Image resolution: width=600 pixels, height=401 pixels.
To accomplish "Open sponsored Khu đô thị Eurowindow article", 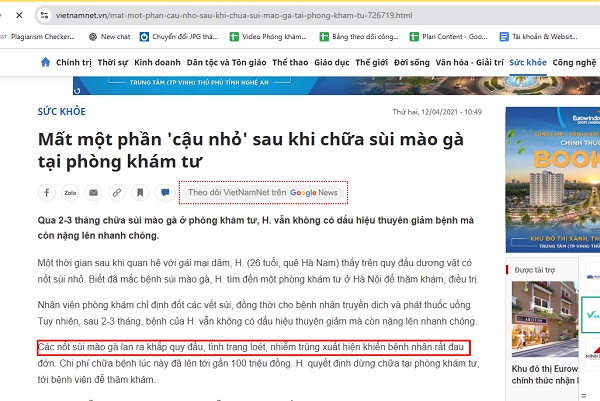I will (545, 375).
